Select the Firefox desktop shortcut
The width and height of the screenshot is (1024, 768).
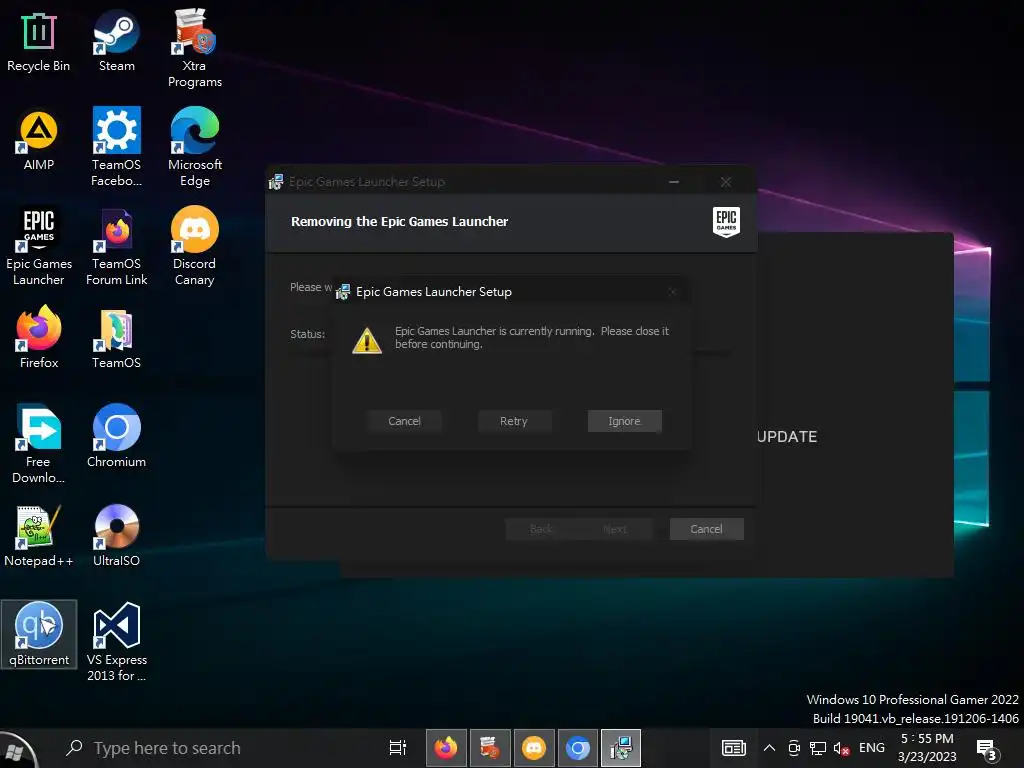pyautogui.click(x=39, y=338)
